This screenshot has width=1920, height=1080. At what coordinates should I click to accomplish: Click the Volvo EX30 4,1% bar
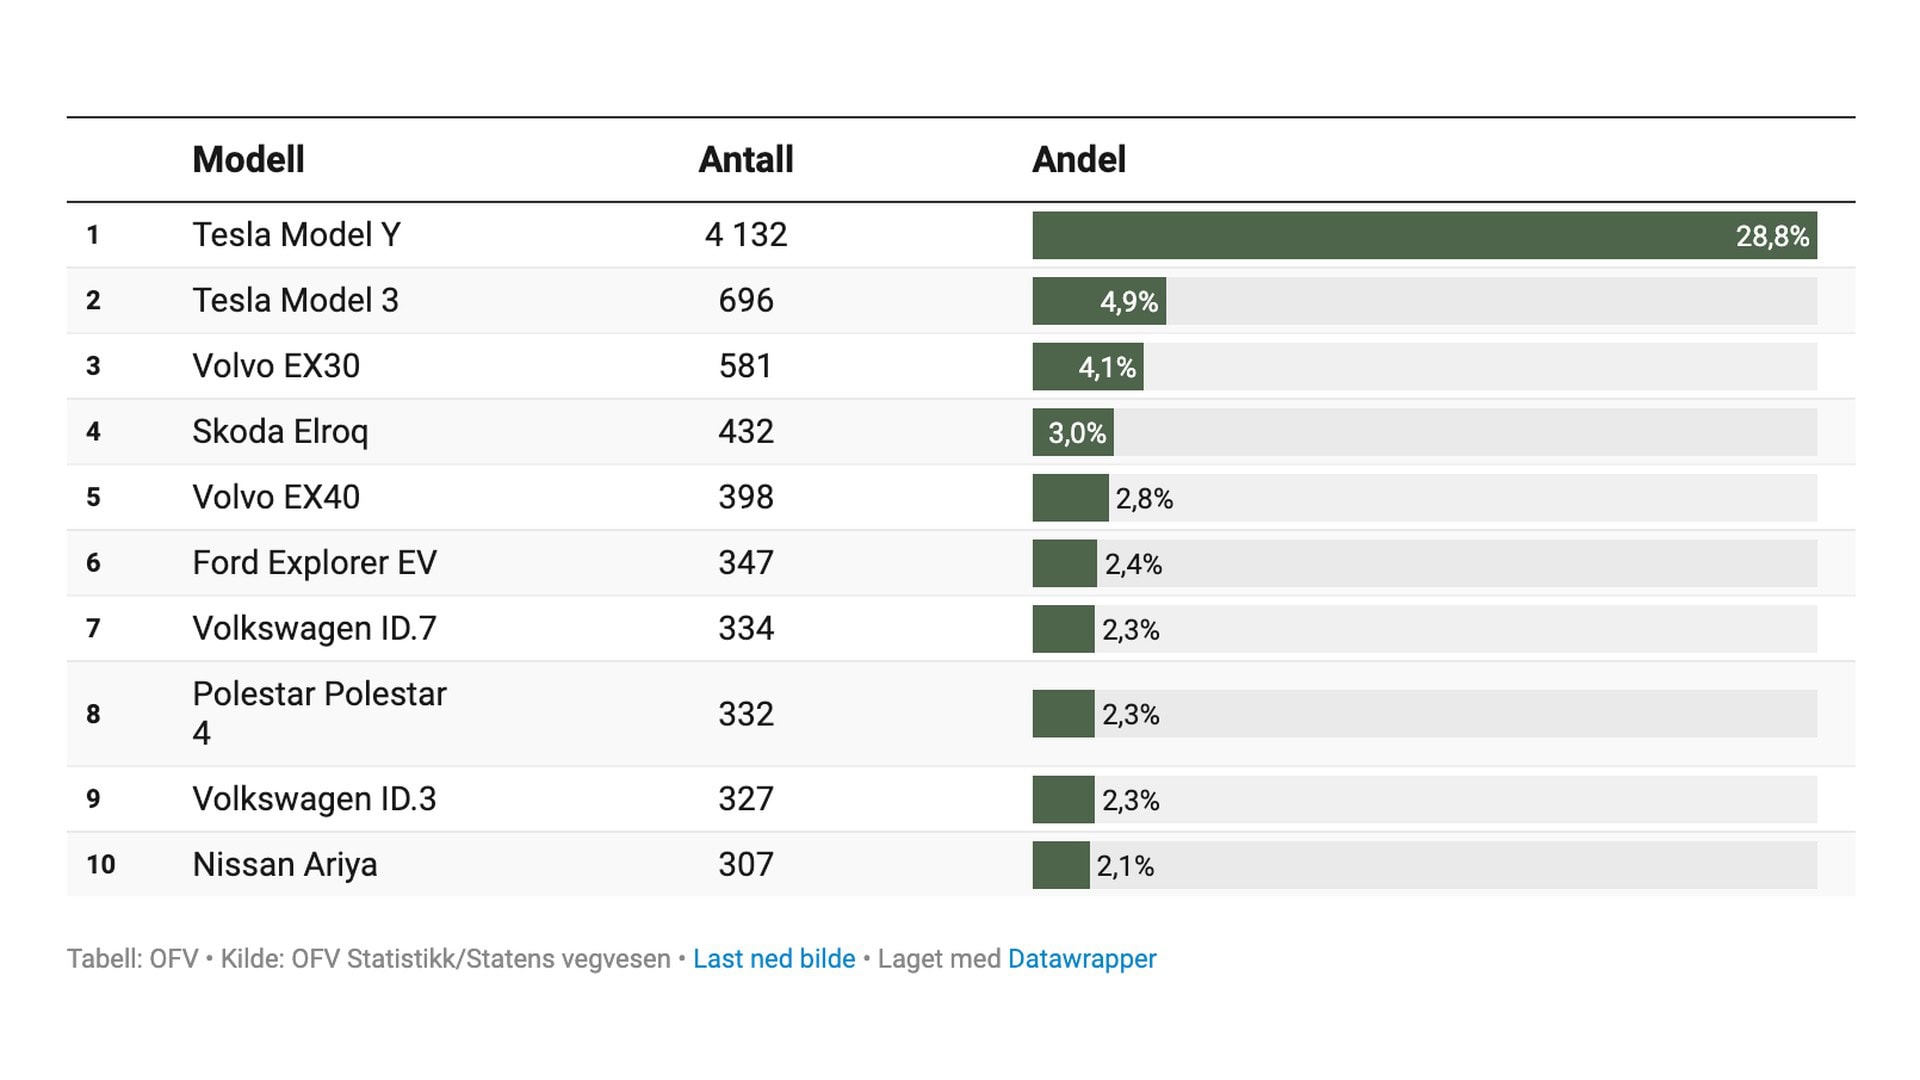[x=1088, y=367]
